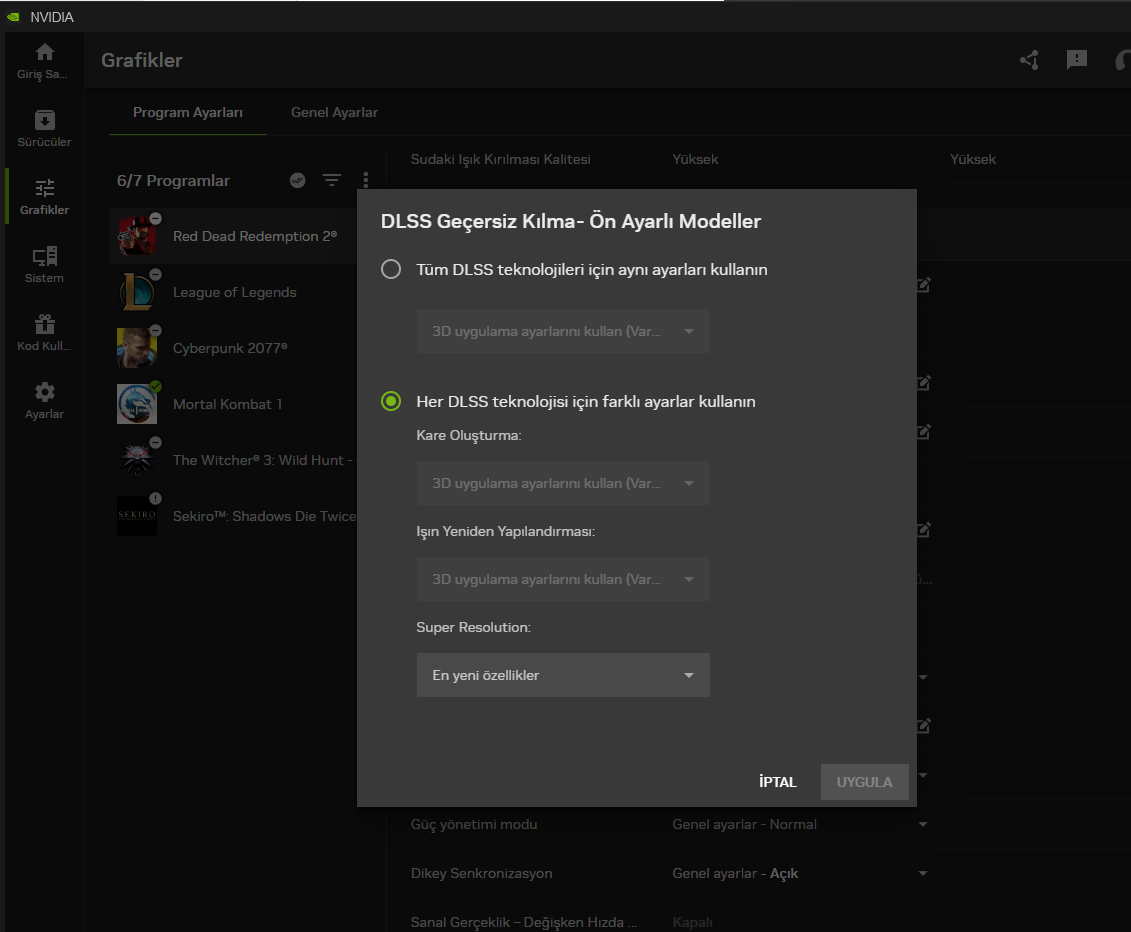Open the Super Resolution 'En yeni özellikler' dropdown
Image resolution: width=1131 pixels, height=932 pixels.
(x=563, y=675)
